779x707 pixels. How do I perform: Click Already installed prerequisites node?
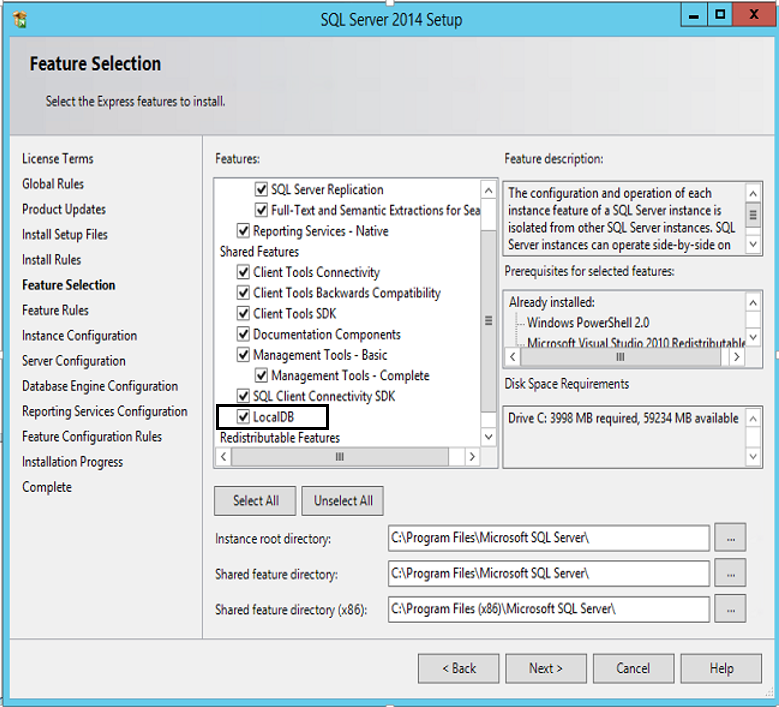(551, 302)
